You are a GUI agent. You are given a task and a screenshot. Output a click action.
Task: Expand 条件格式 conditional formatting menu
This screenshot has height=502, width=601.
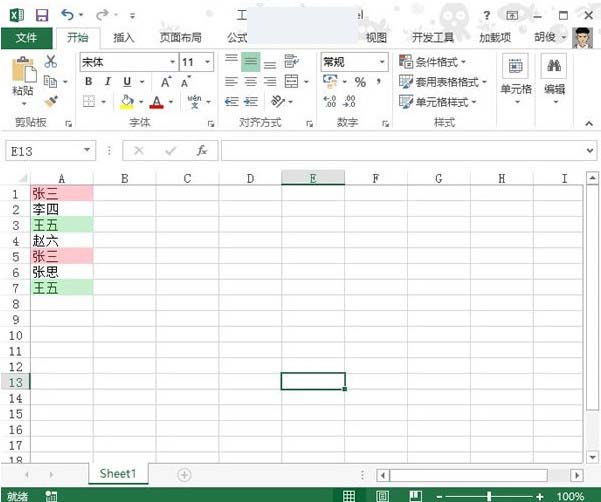coord(432,61)
